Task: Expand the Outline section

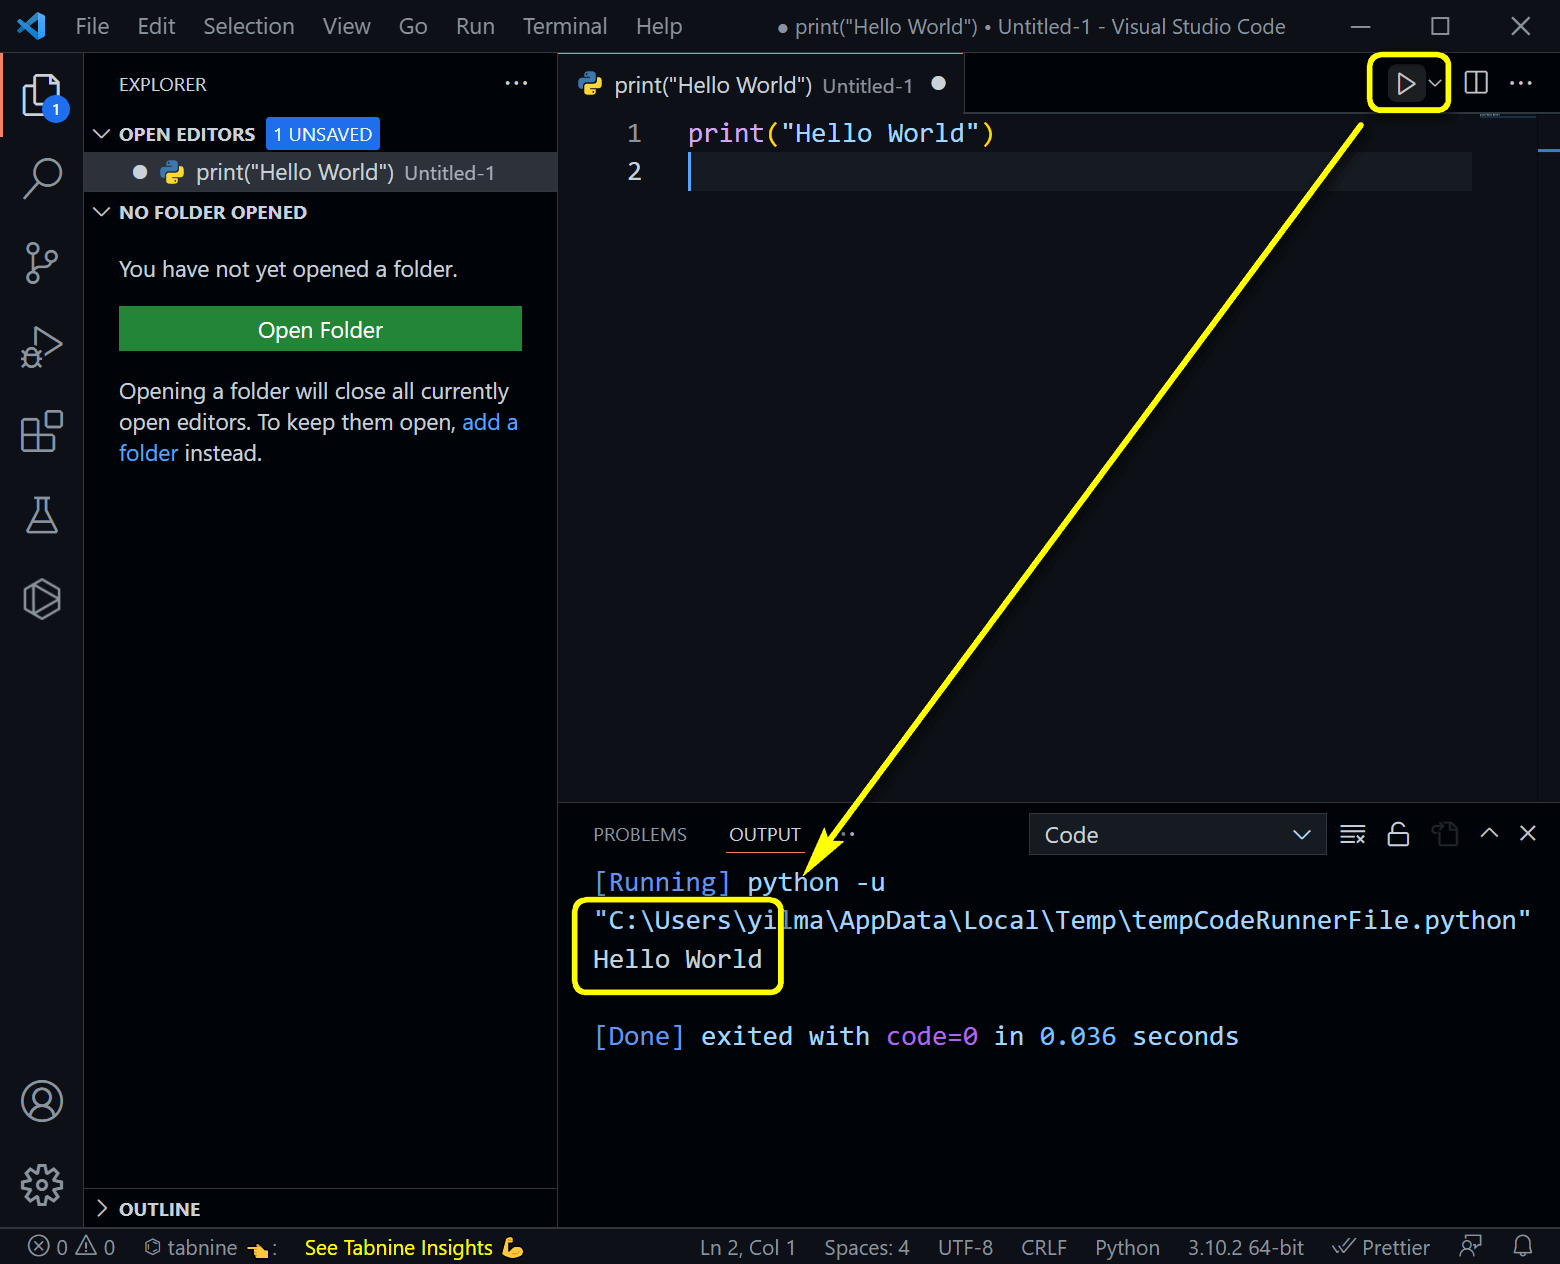Action: click(102, 1208)
